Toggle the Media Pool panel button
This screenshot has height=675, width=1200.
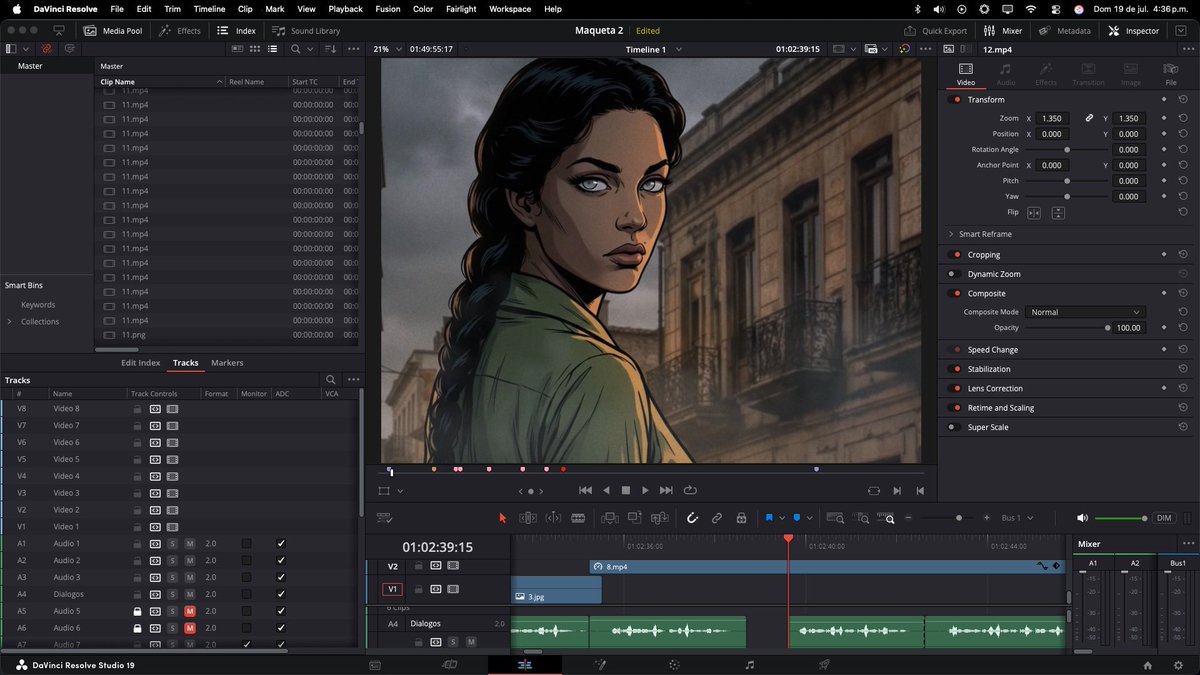(x=112, y=31)
